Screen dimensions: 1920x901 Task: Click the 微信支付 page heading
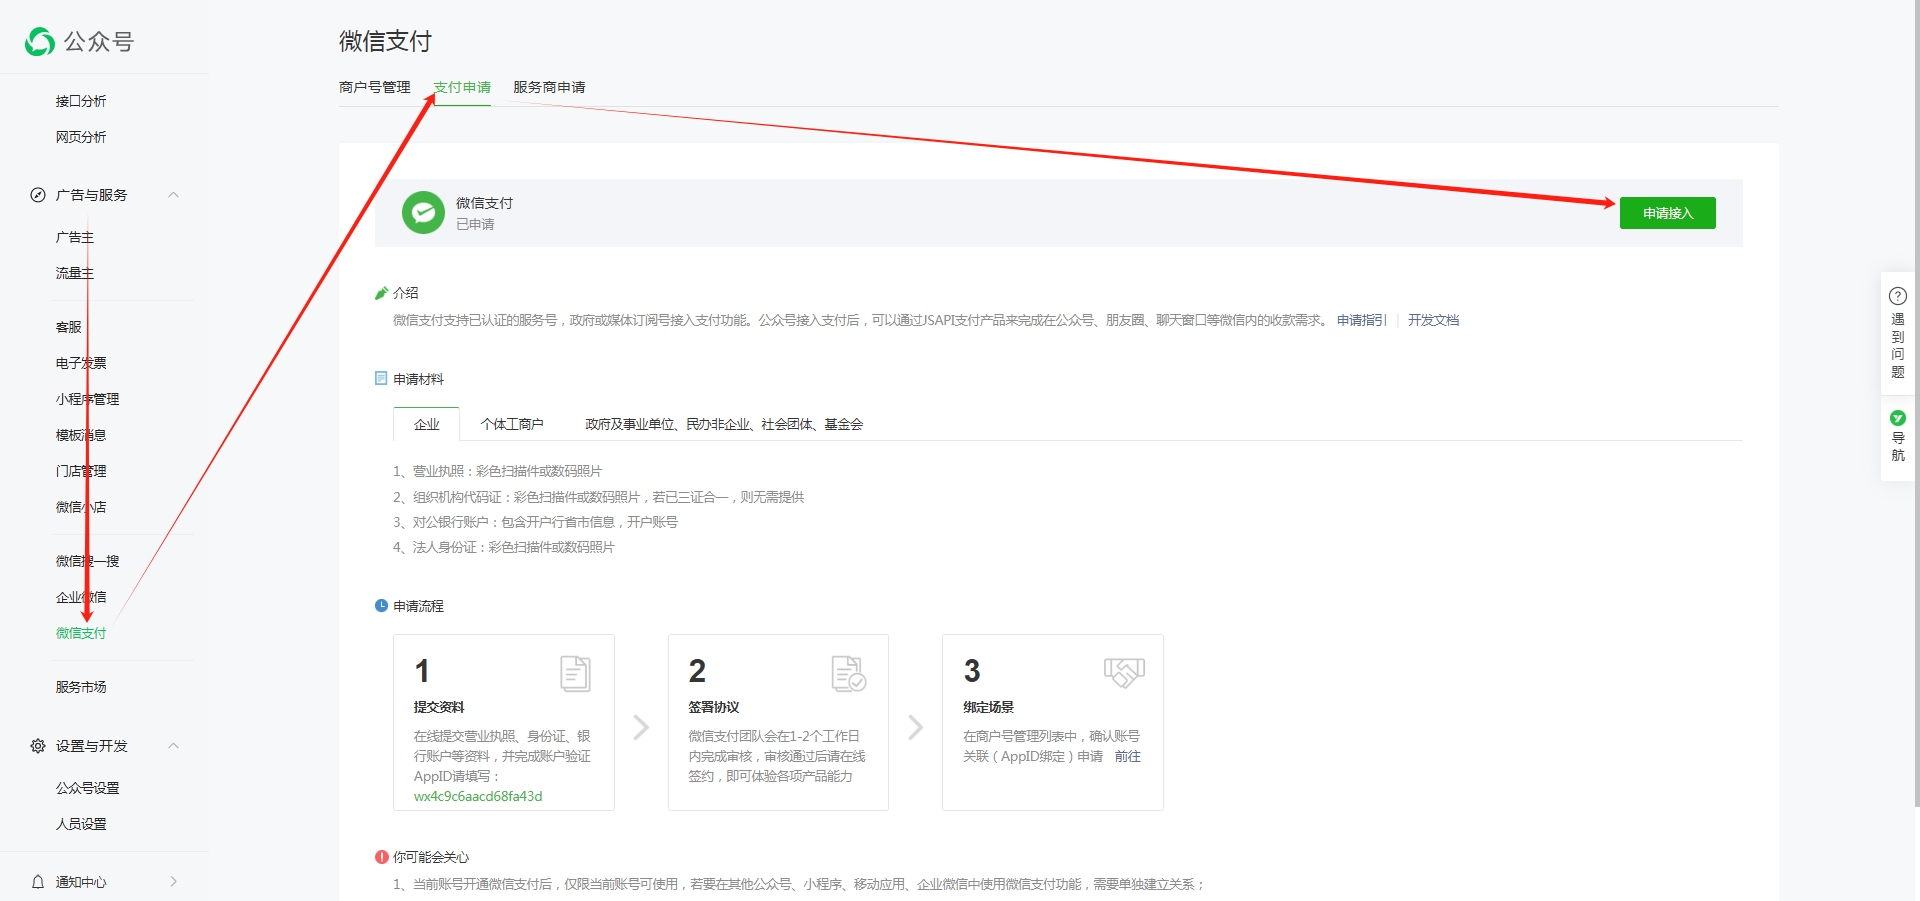coord(385,41)
